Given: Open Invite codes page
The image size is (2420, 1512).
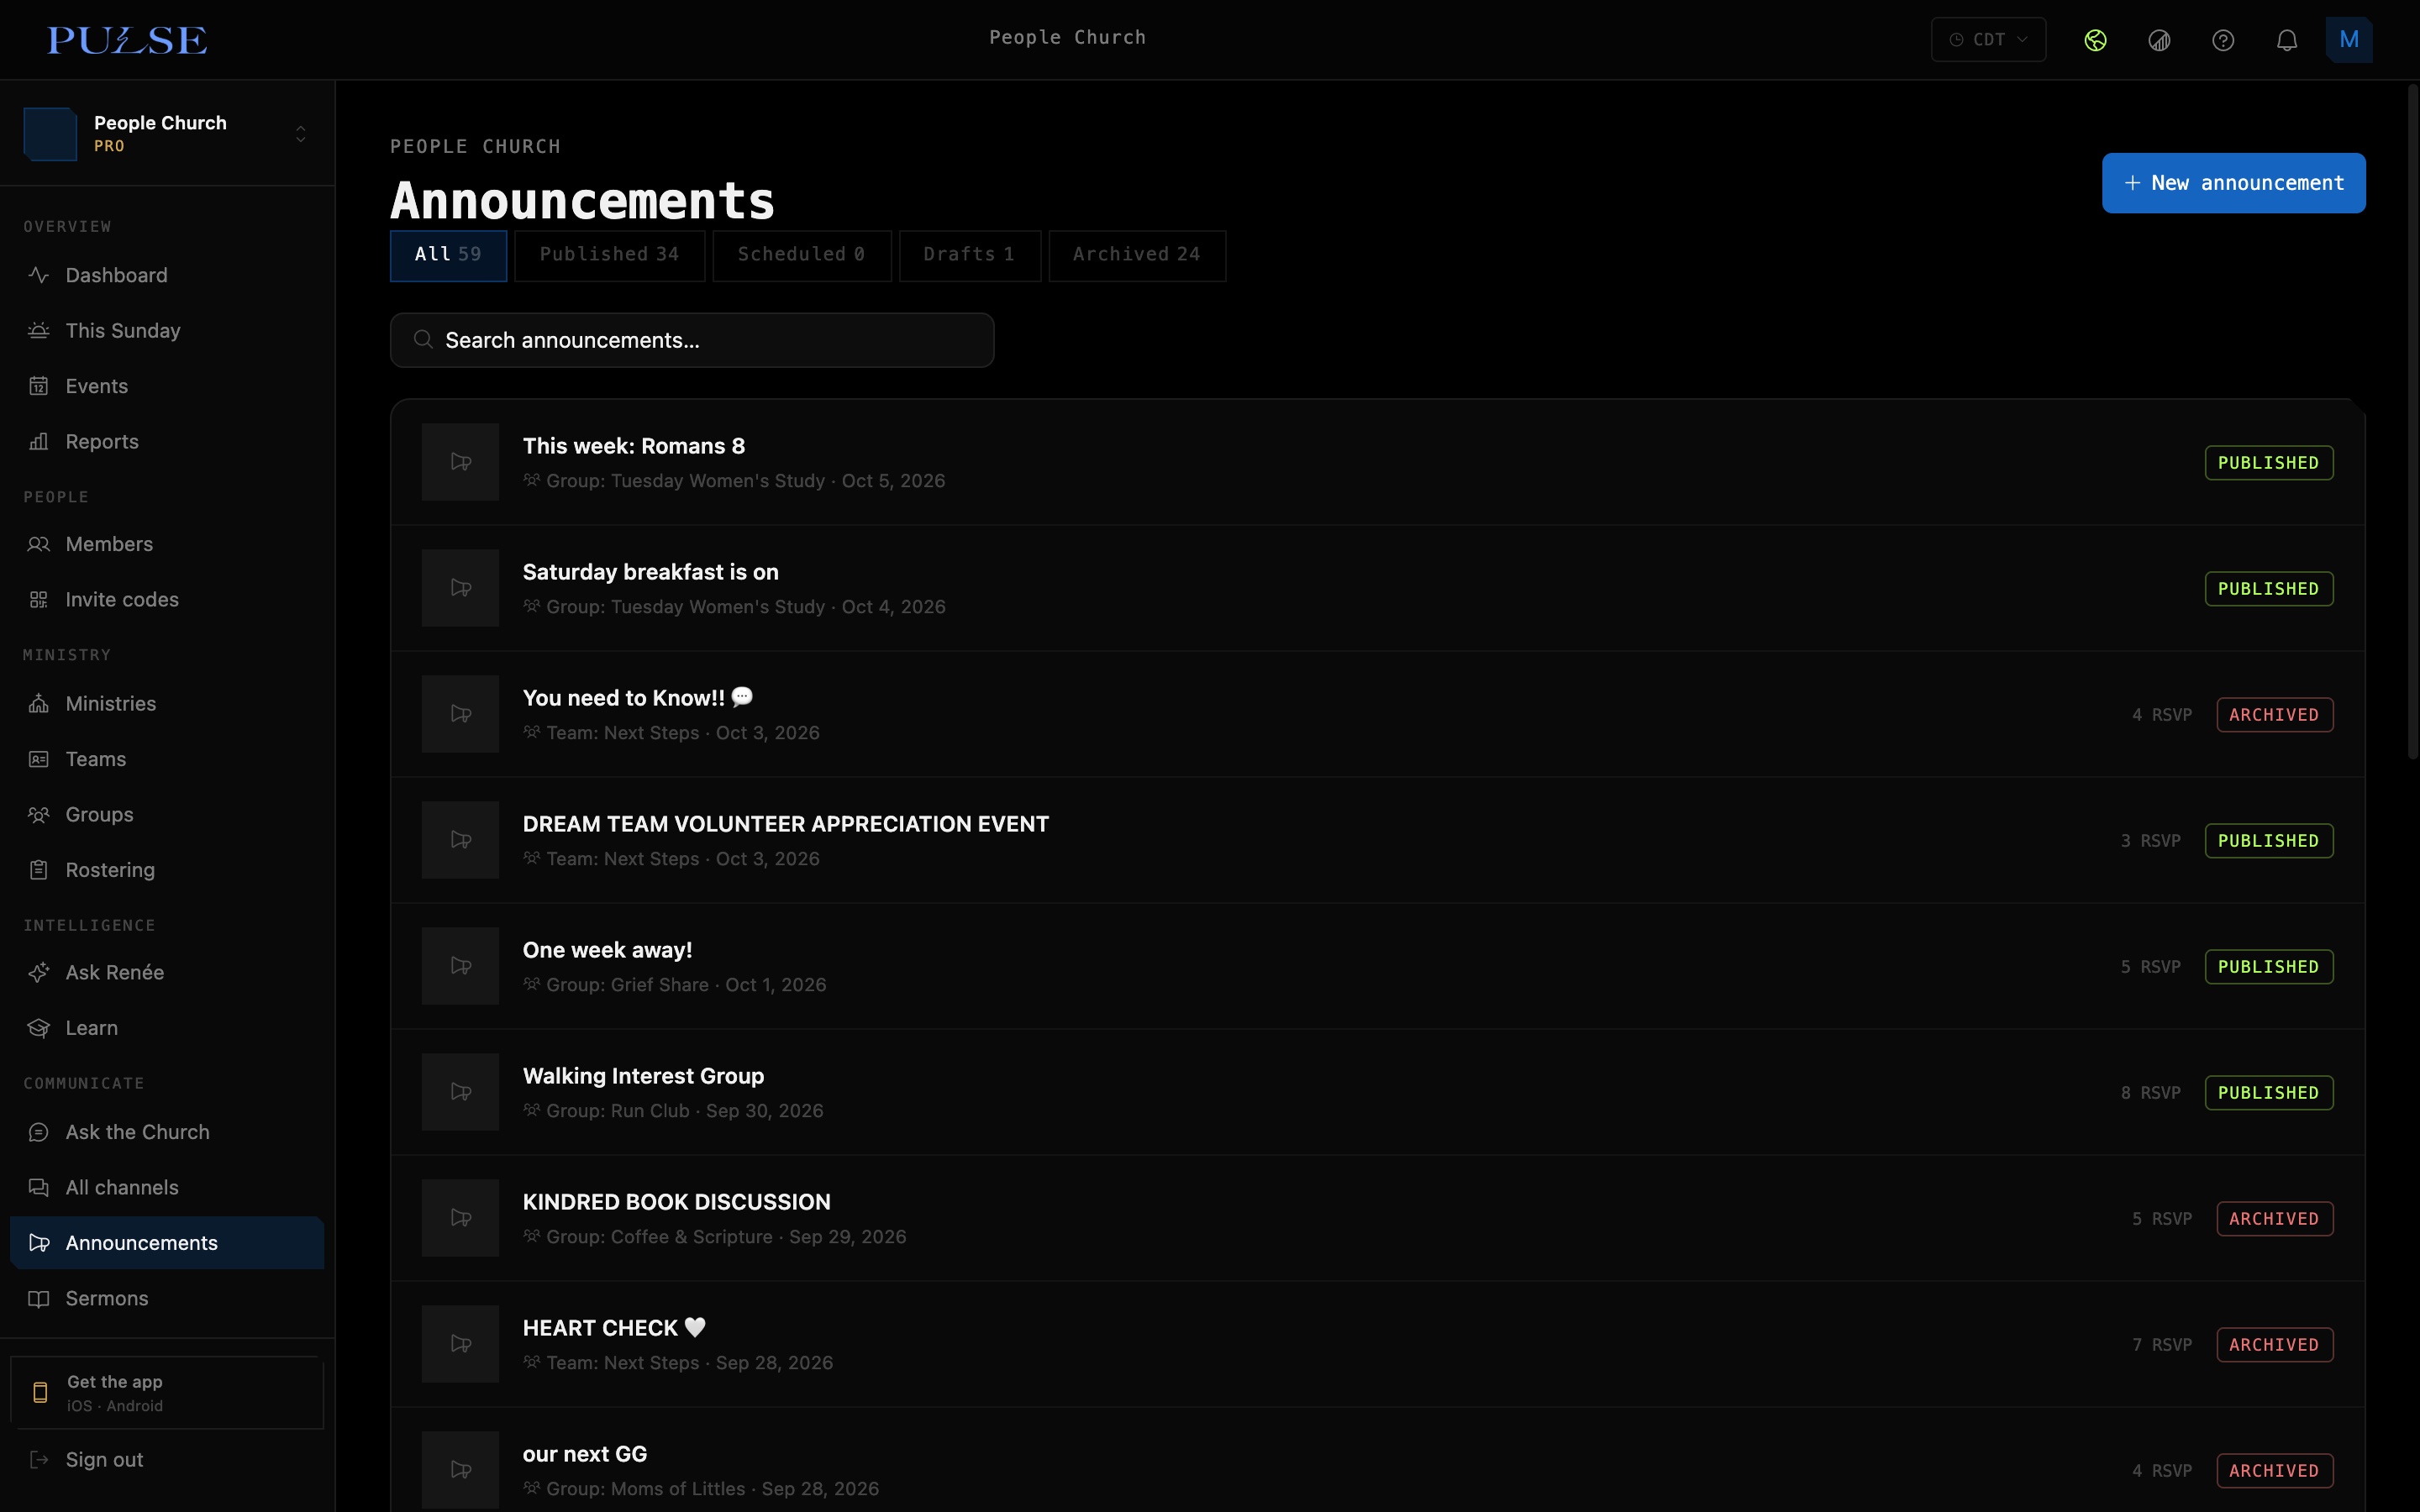Looking at the screenshot, I should coord(167,599).
